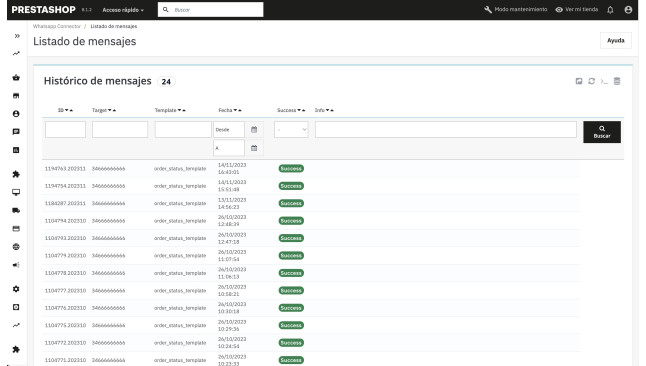
Task: Click target number in row 1104775.202310
Action: [108, 325]
